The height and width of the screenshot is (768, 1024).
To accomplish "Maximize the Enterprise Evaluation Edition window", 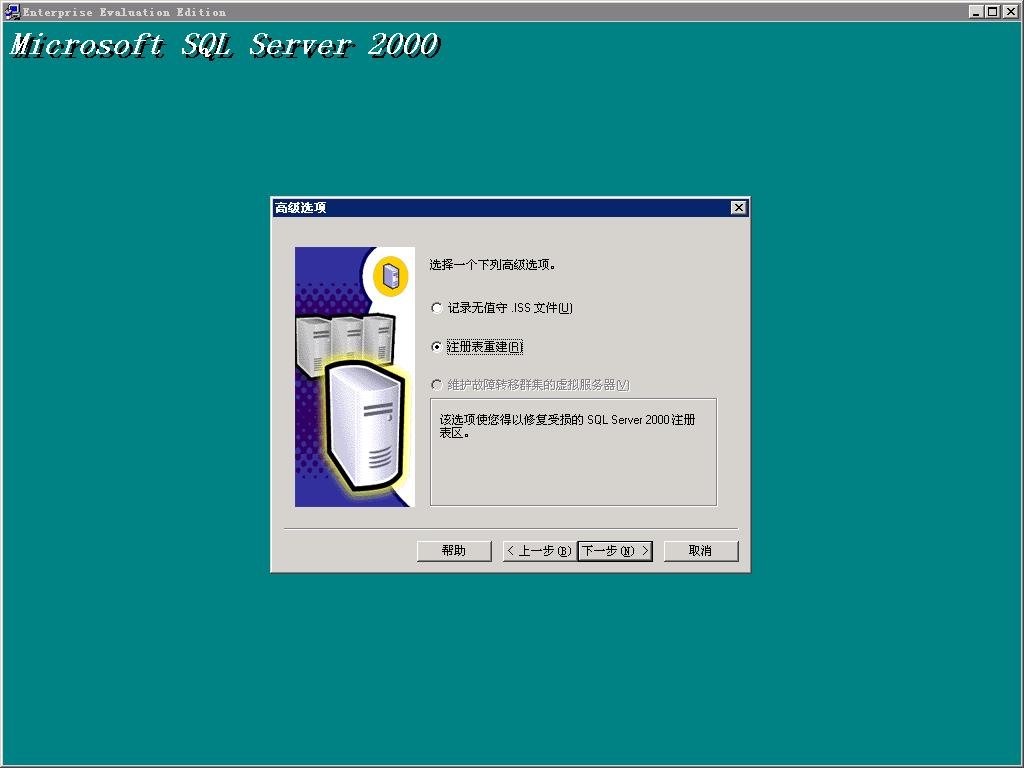I will point(993,12).
